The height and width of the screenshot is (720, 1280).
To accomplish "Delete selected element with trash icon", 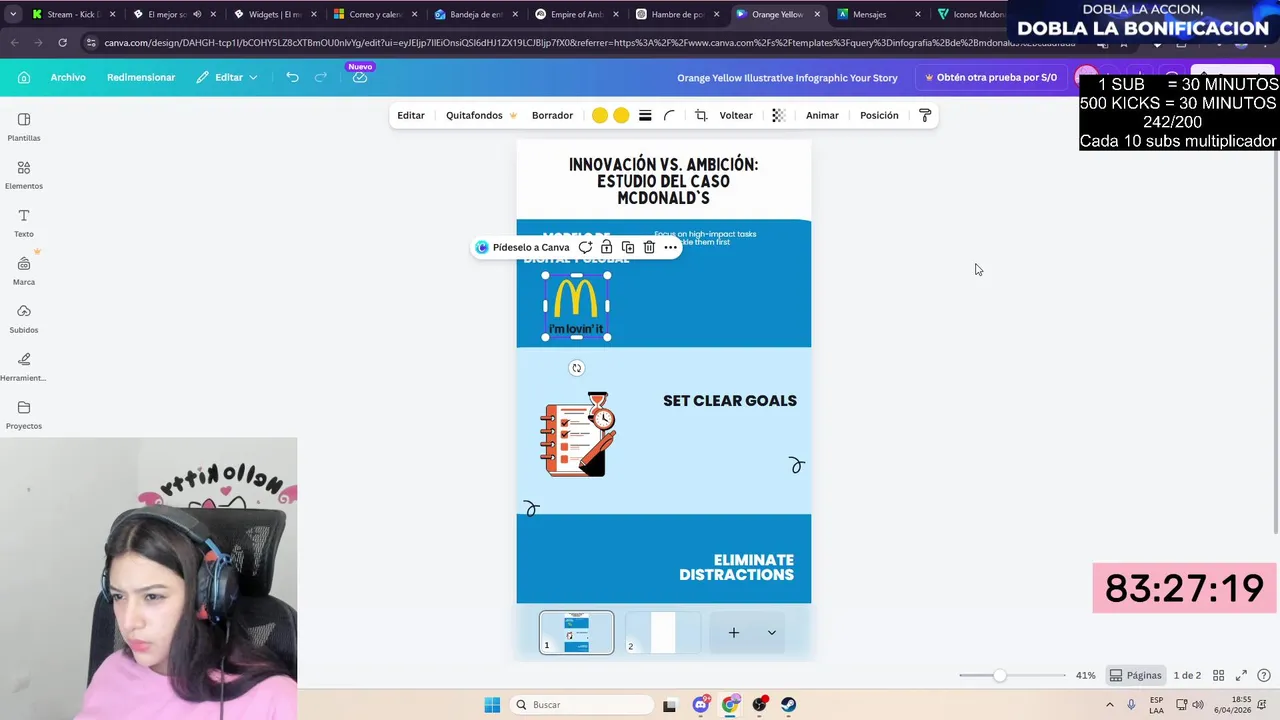I will [x=649, y=247].
